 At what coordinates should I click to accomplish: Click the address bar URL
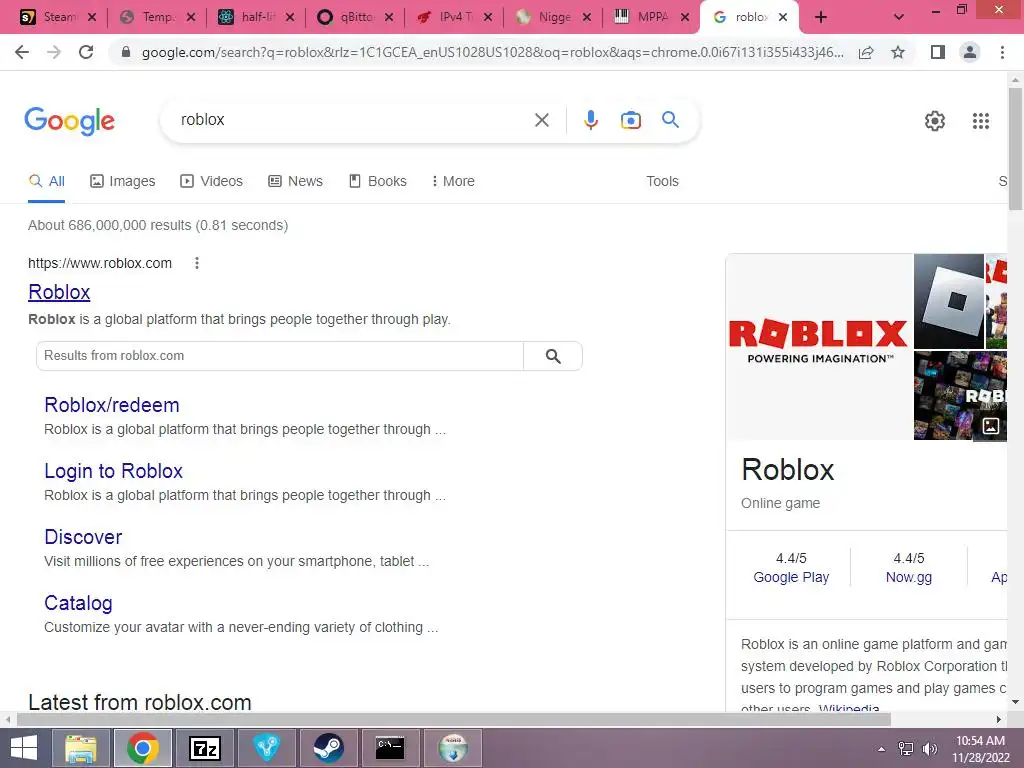pos(492,52)
